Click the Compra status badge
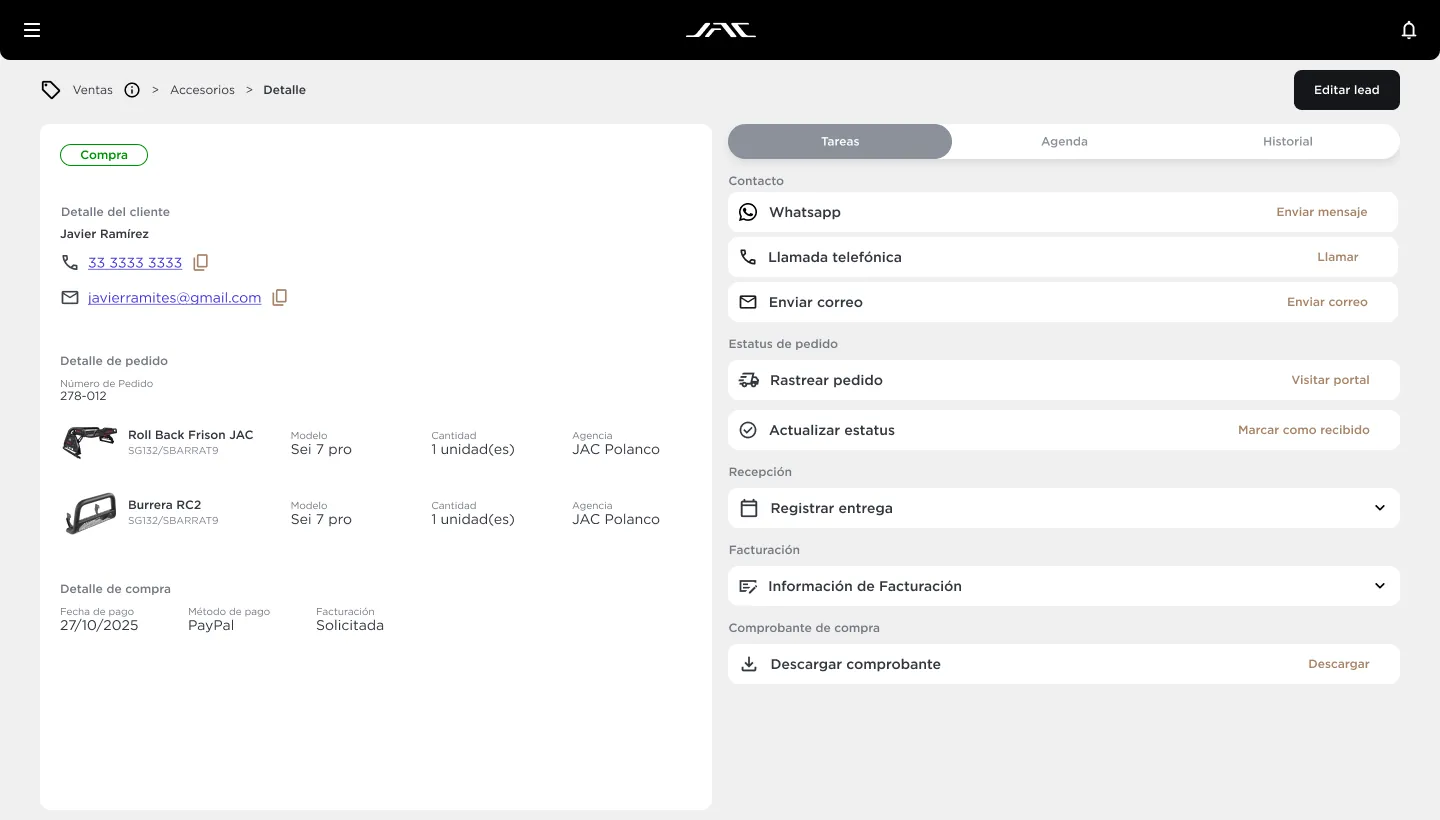 click(x=104, y=155)
